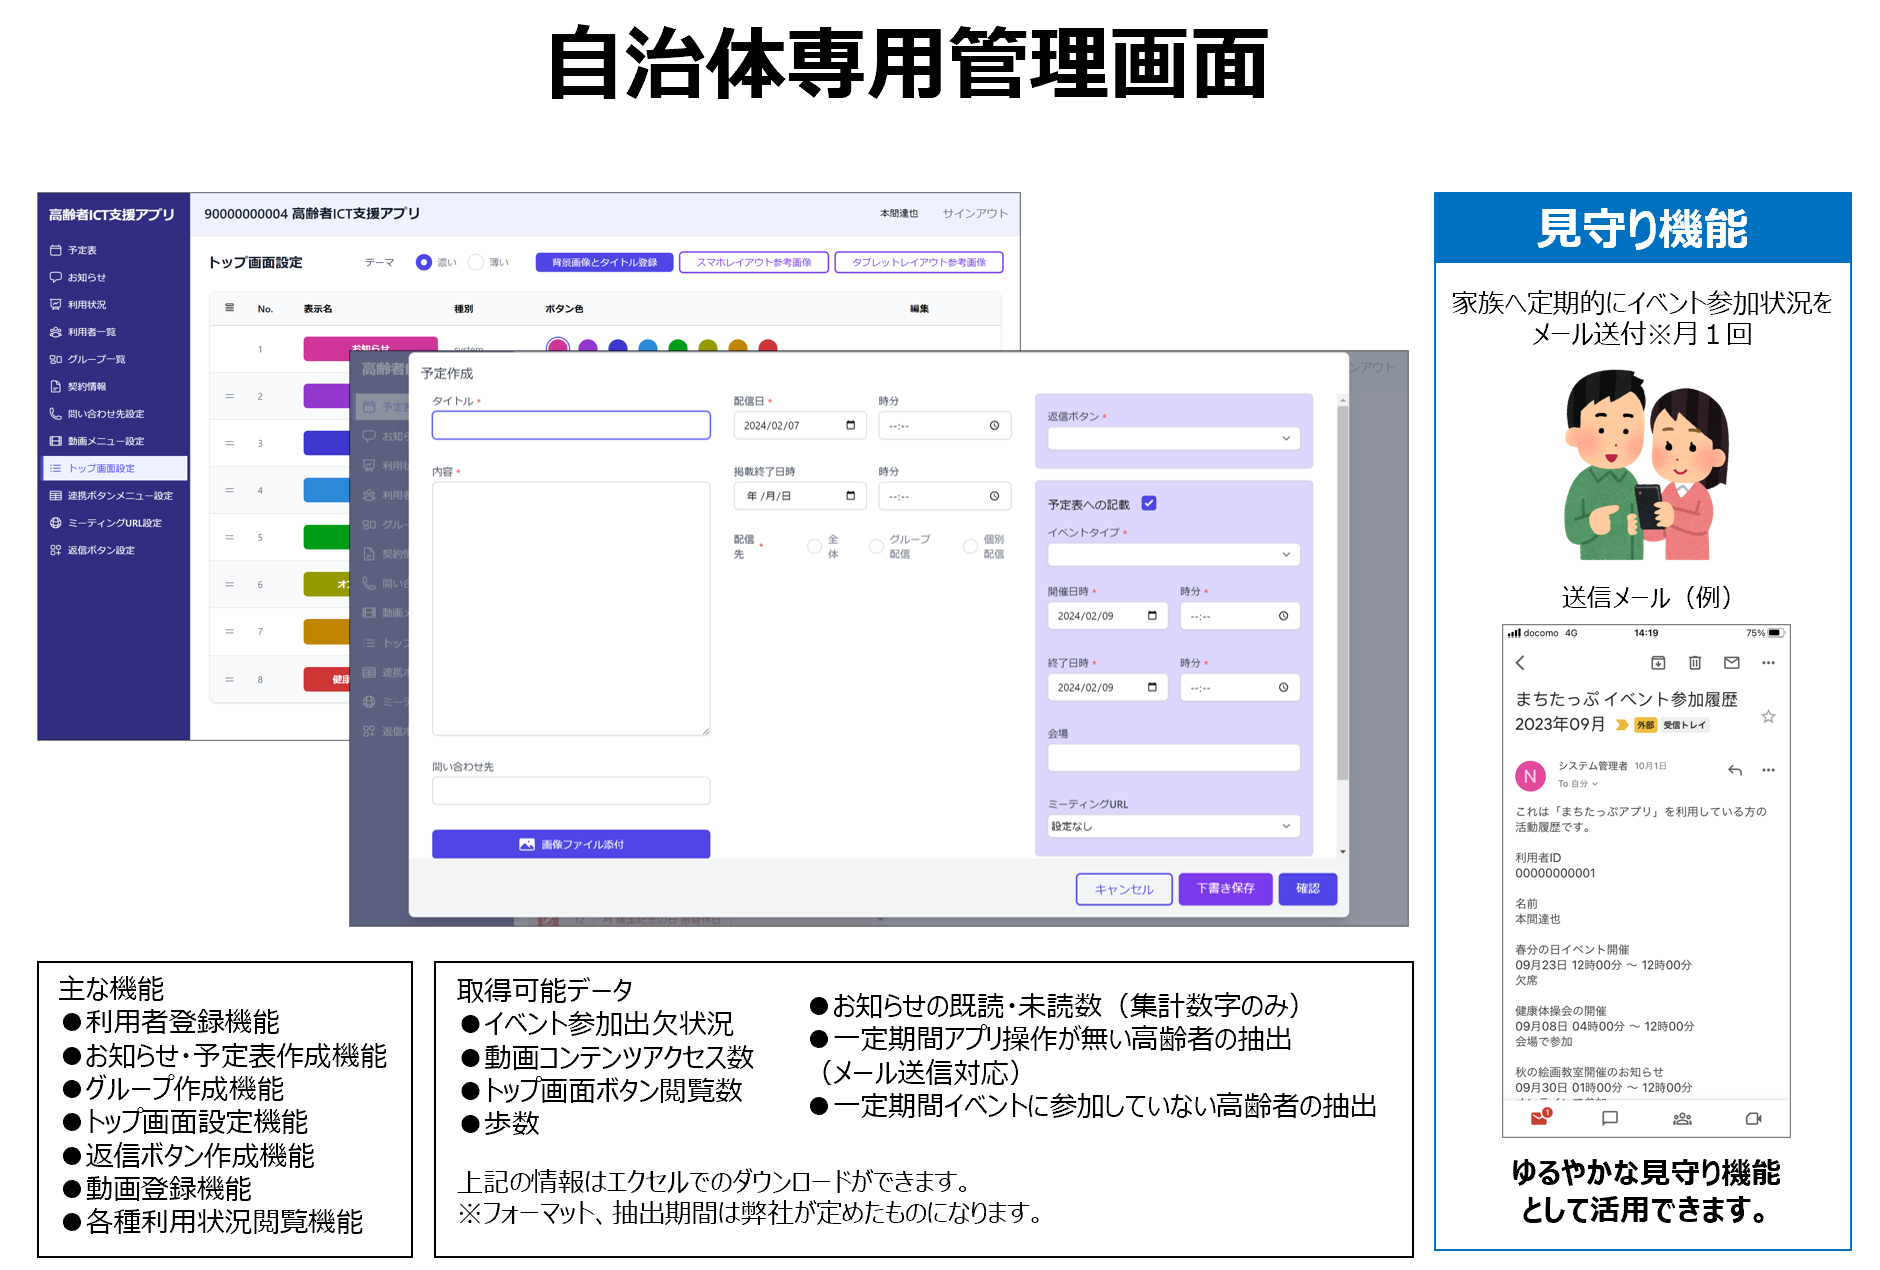This screenshot has width=1880, height=1270.
Task: Click the dialog vertical scrollbar
Action: (1342, 593)
